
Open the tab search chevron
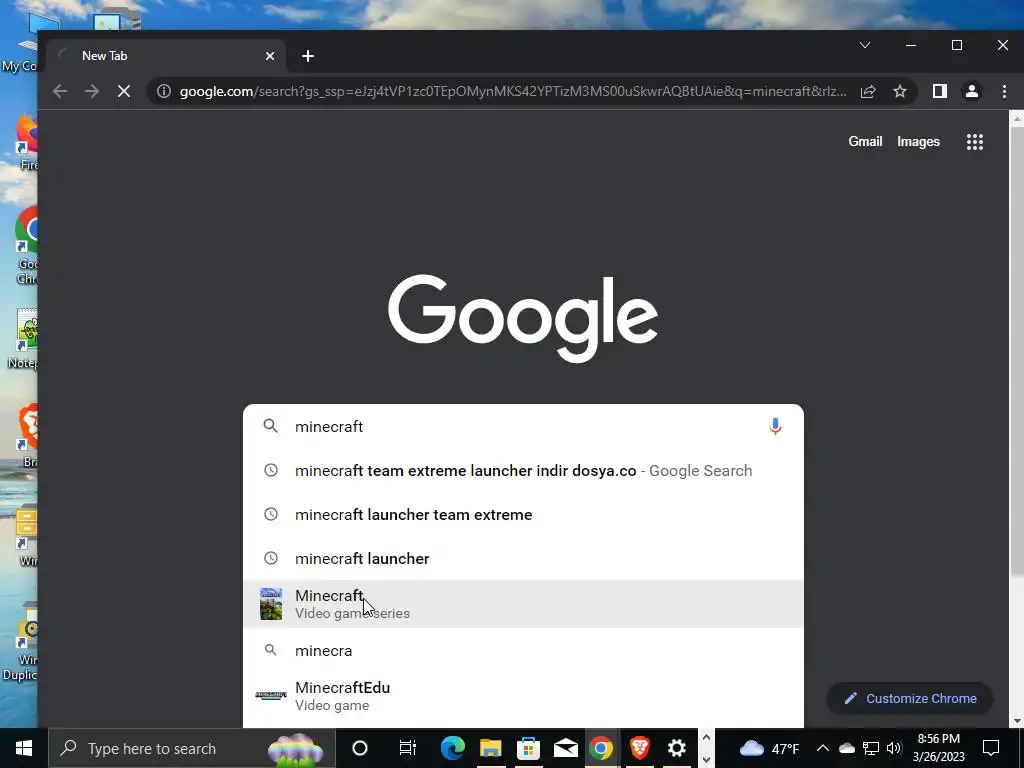(x=865, y=45)
